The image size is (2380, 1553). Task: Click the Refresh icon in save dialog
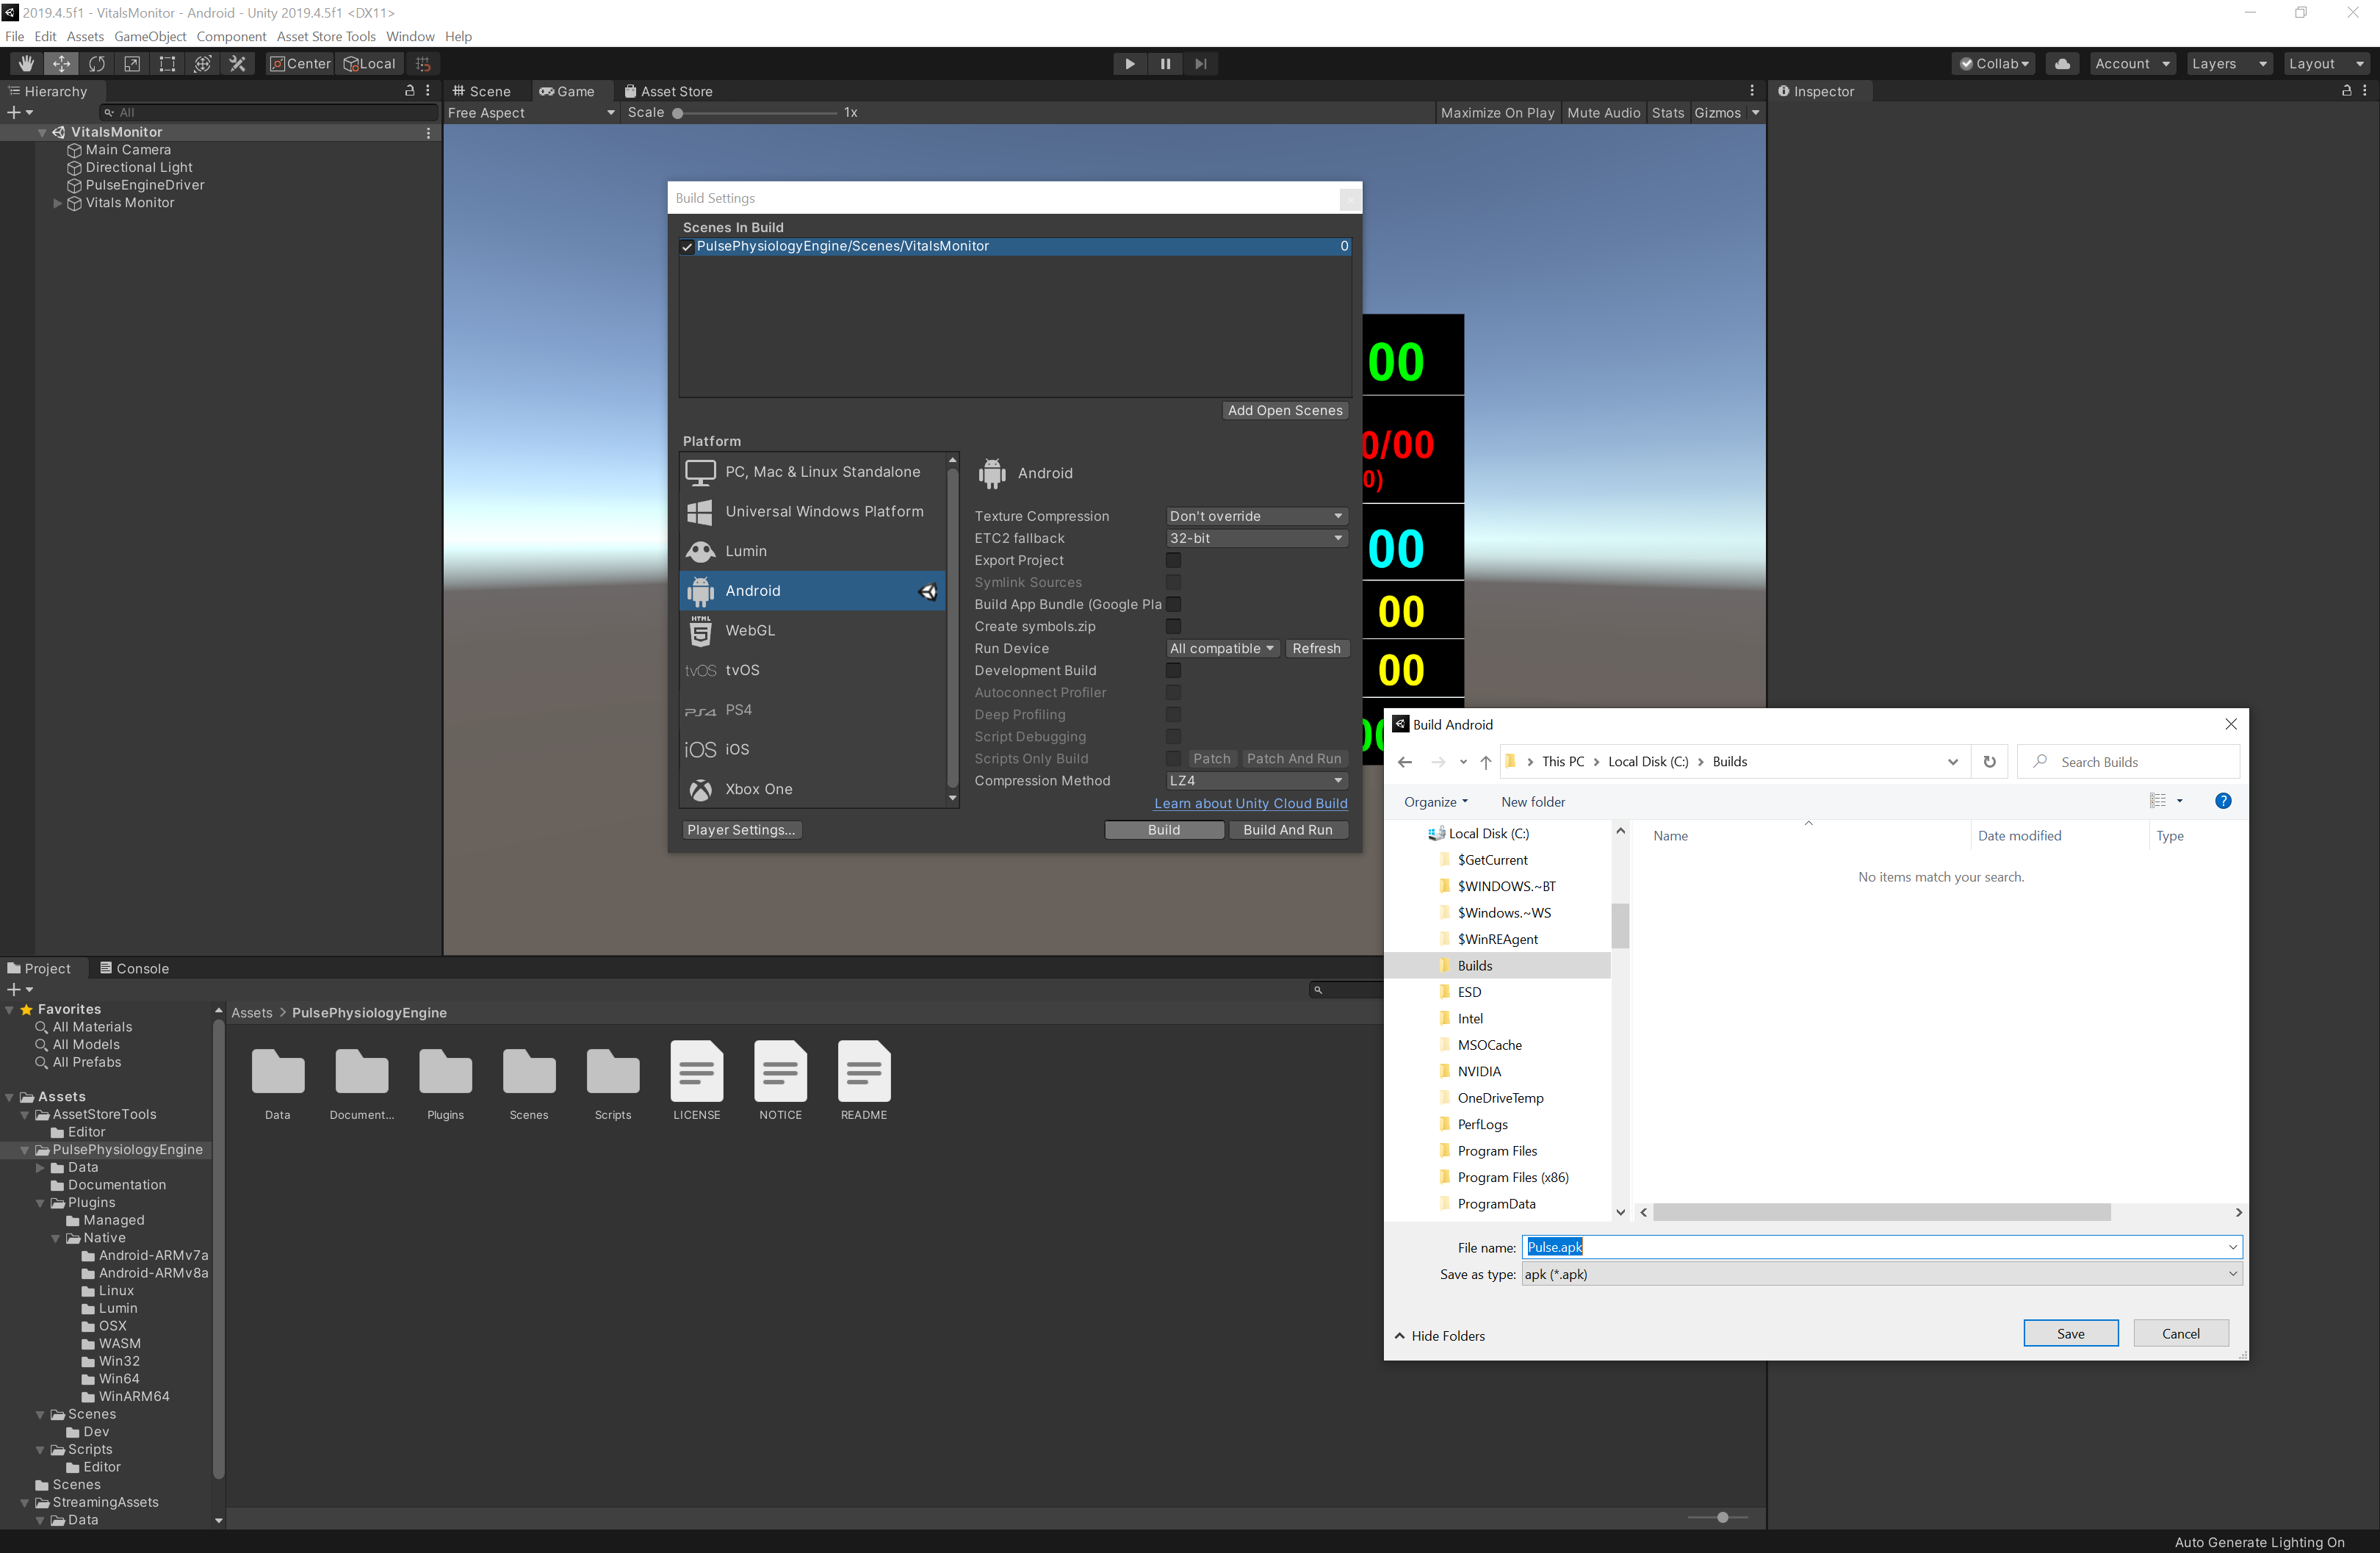coord(1989,761)
